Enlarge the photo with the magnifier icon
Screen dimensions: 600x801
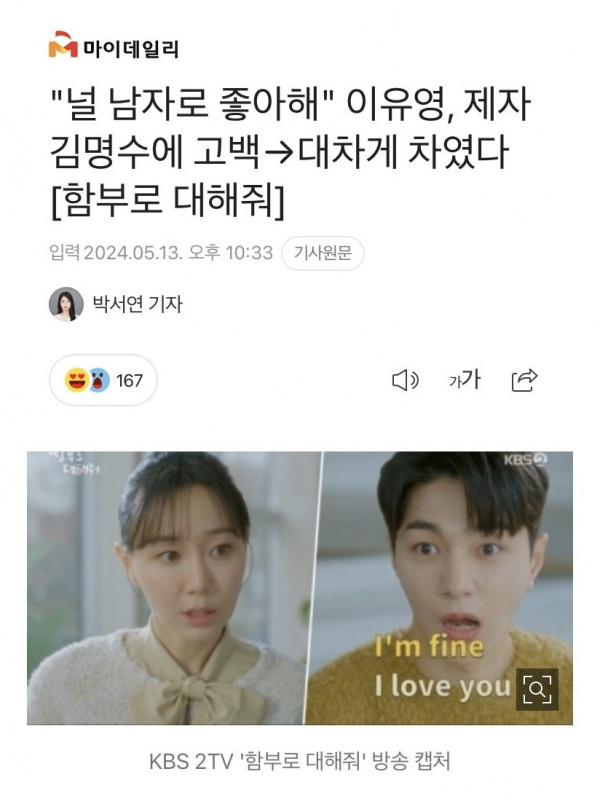pos(537,690)
